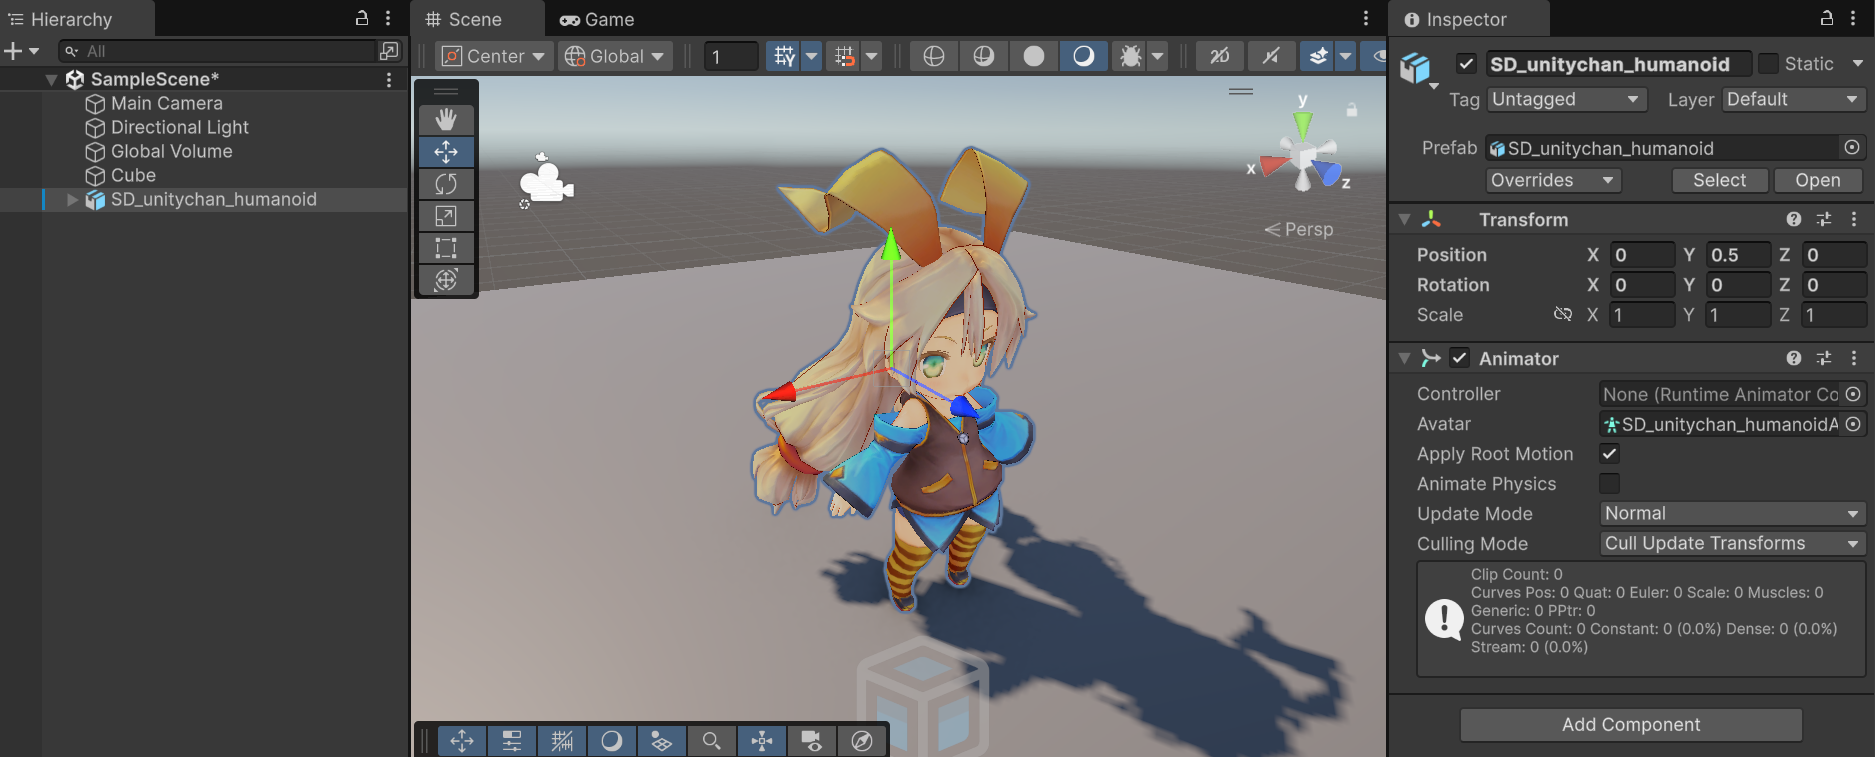Select the Main Camera in Hierarchy
This screenshot has height=757, width=1875.
[x=166, y=103]
